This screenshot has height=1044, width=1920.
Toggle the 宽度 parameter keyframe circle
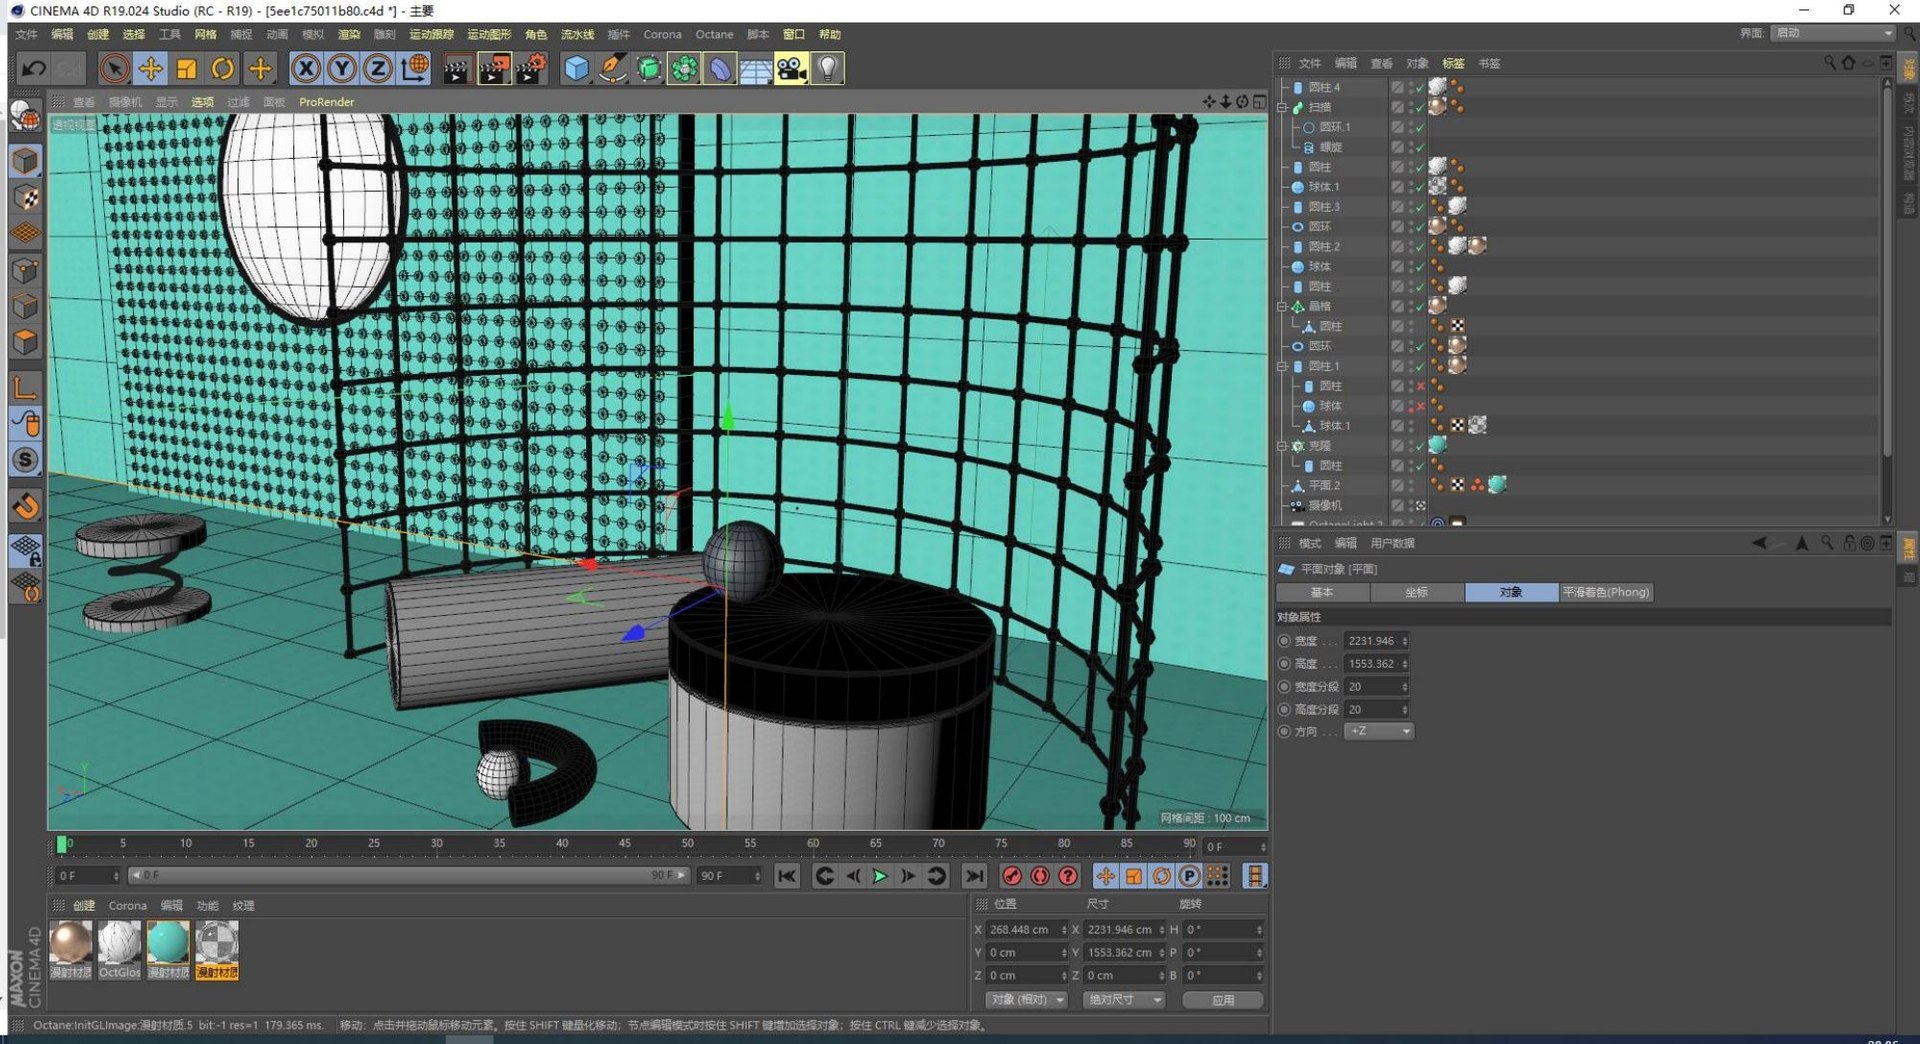[x=1285, y=641]
